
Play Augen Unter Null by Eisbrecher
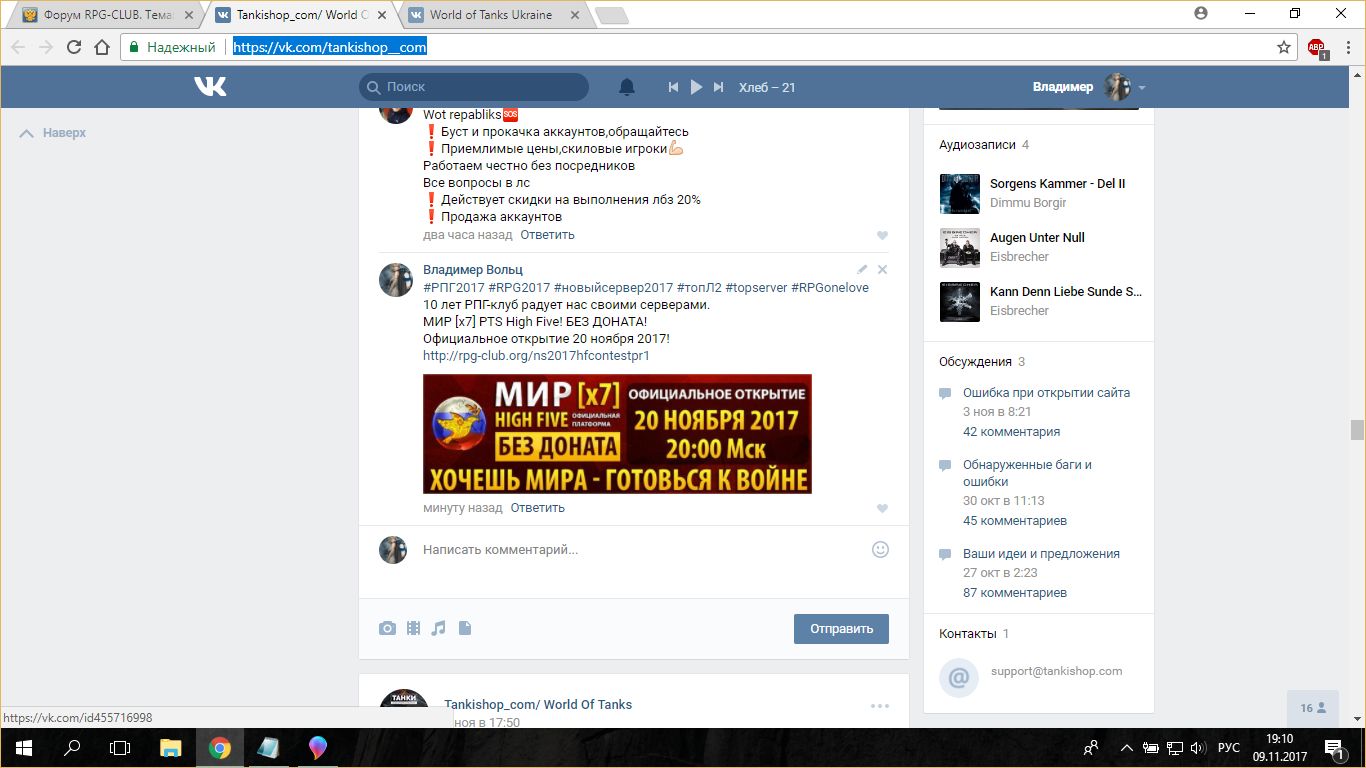click(1037, 238)
